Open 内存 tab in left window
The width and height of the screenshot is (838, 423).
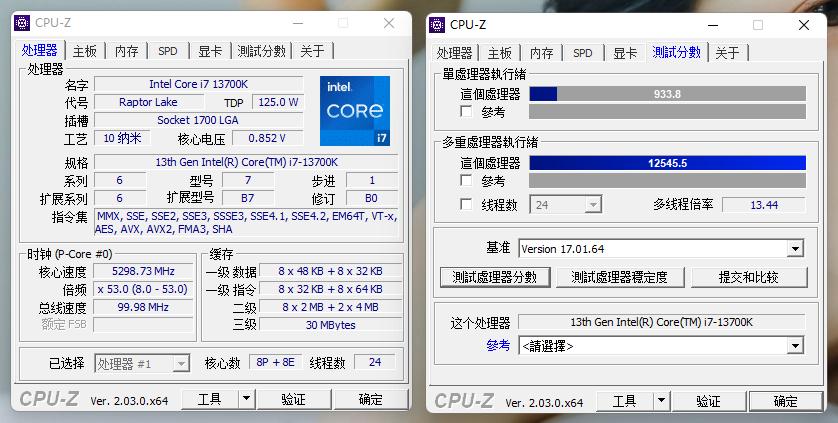pyautogui.click(x=127, y=51)
